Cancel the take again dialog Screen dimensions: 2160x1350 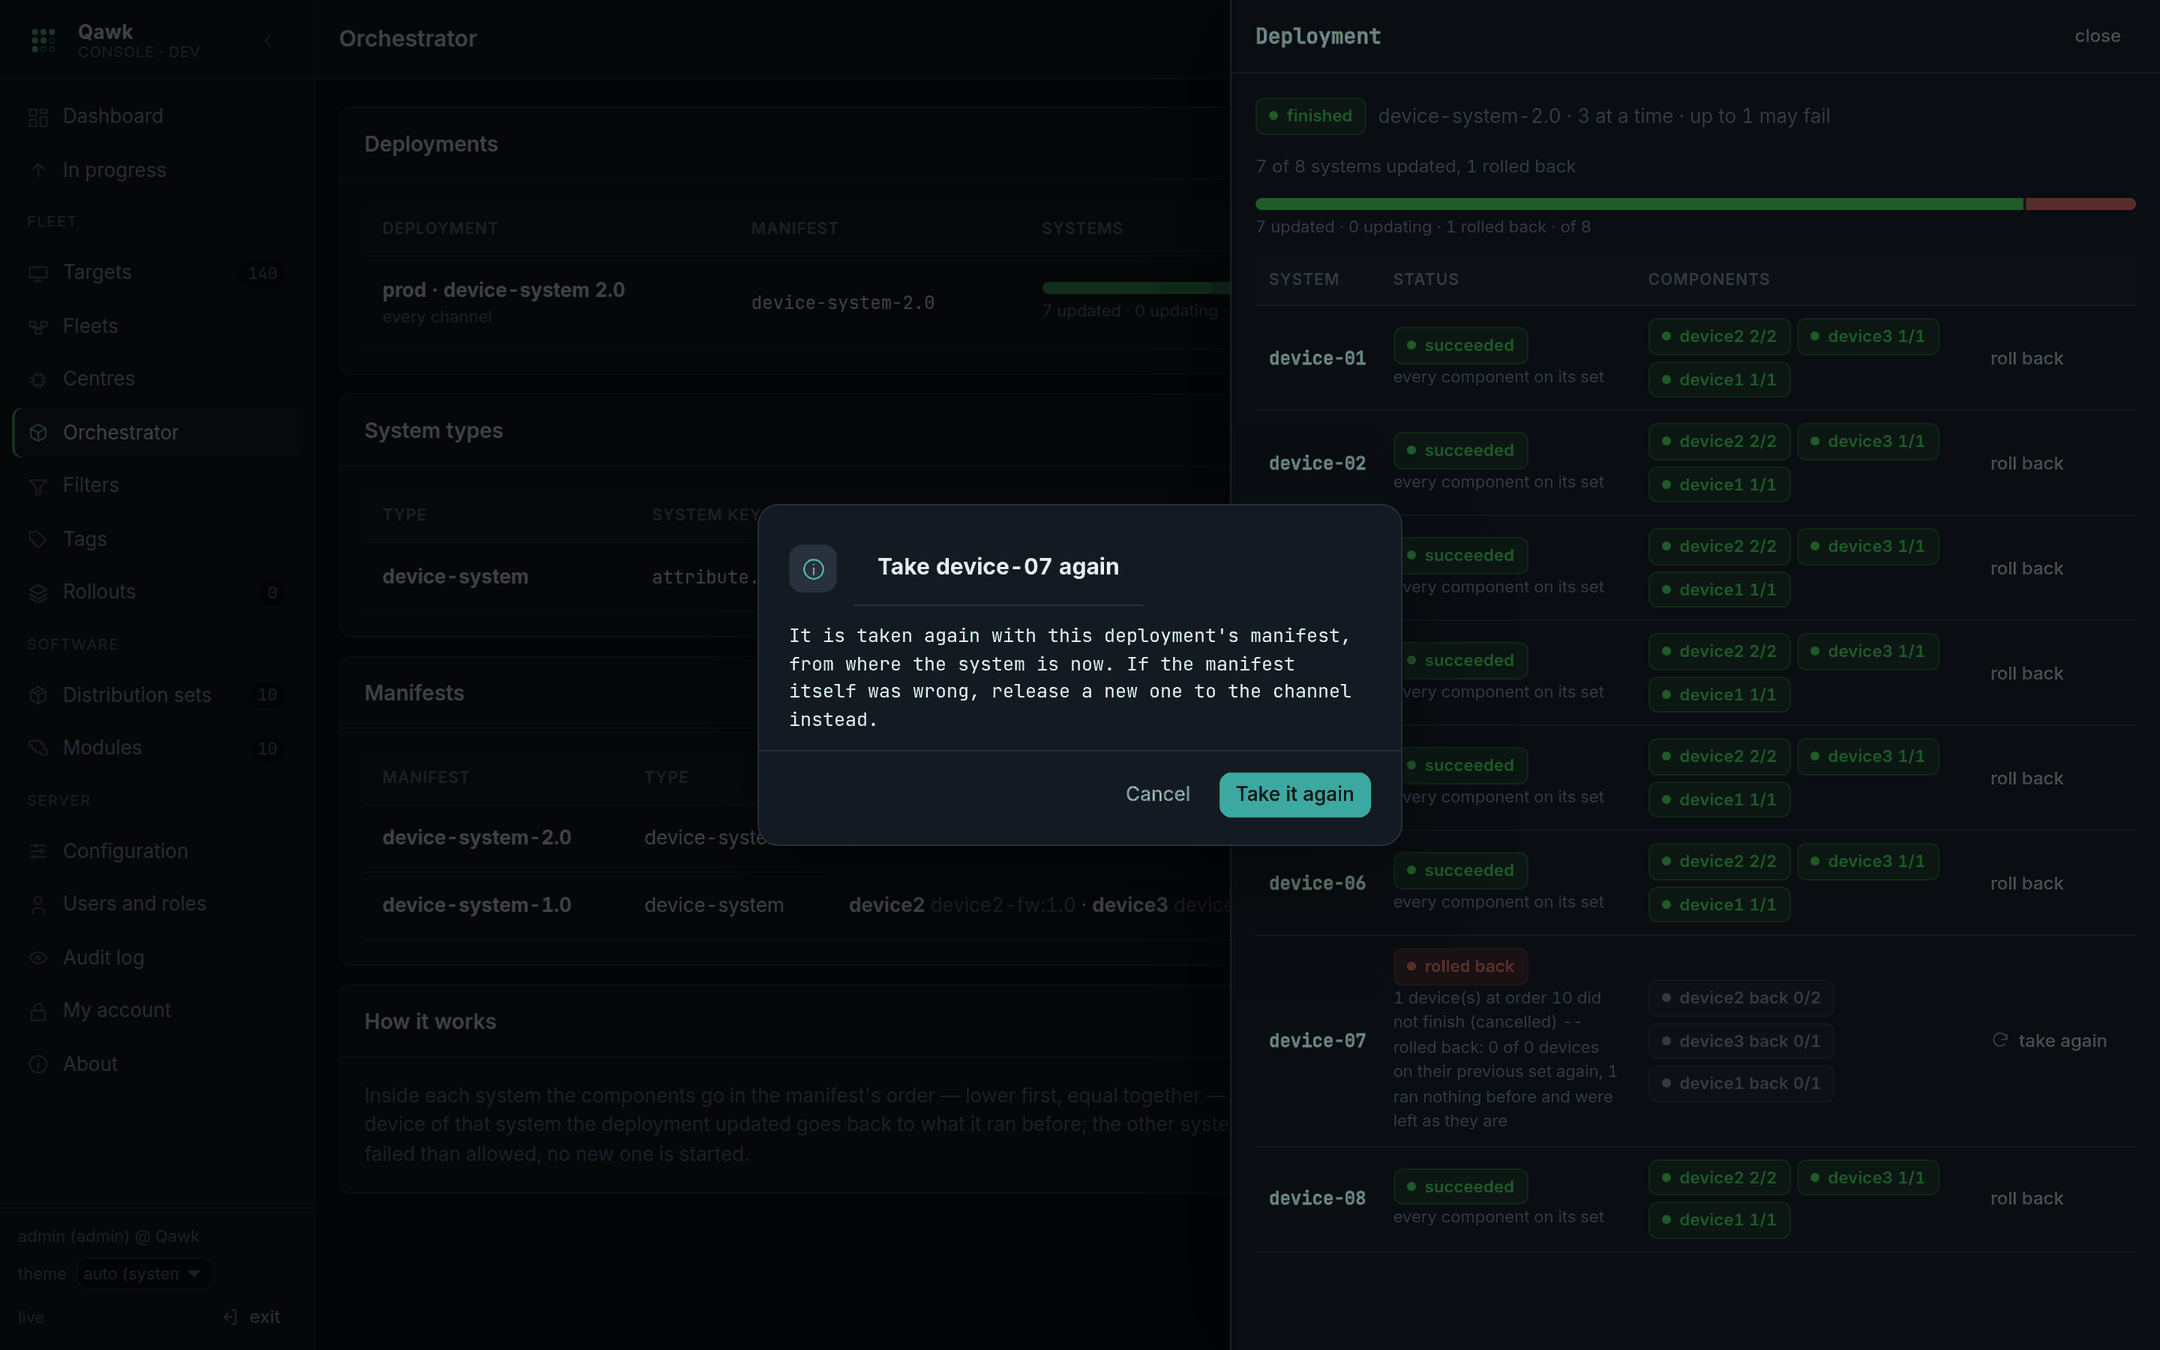tap(1157, 794)
